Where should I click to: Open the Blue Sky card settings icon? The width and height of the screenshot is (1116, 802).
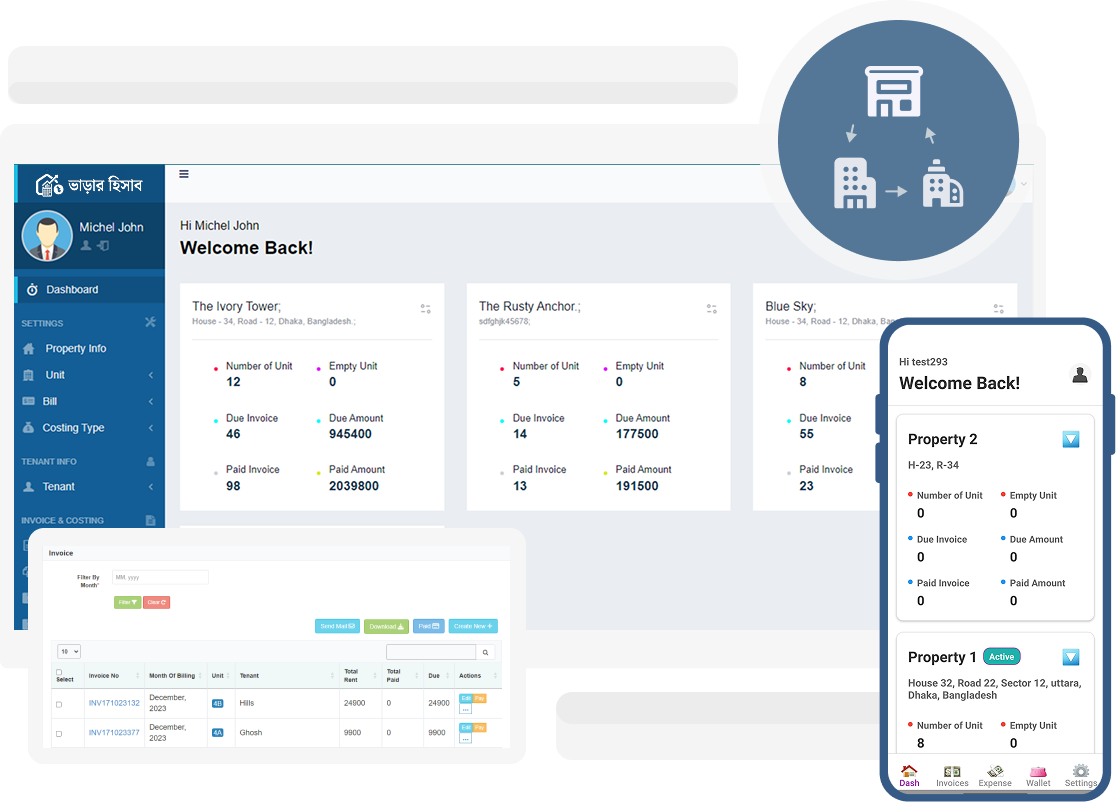tap(999, 309)
